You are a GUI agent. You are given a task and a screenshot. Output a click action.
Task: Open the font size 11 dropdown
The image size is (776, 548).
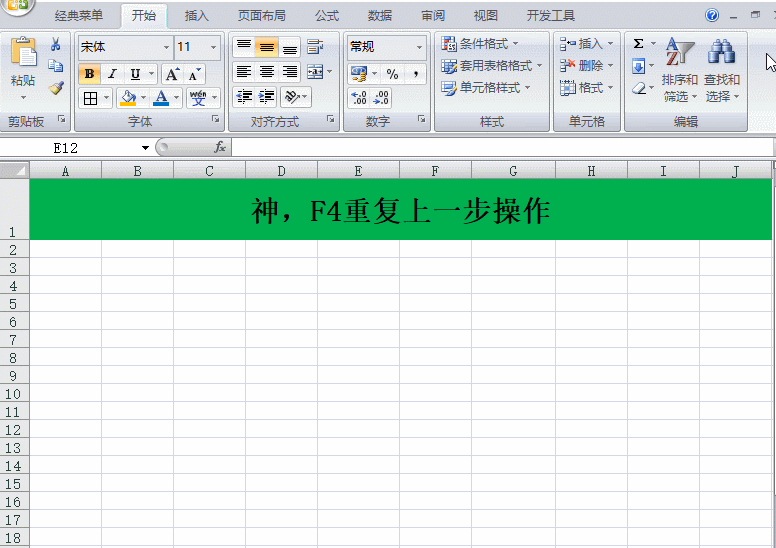point(213,47)
